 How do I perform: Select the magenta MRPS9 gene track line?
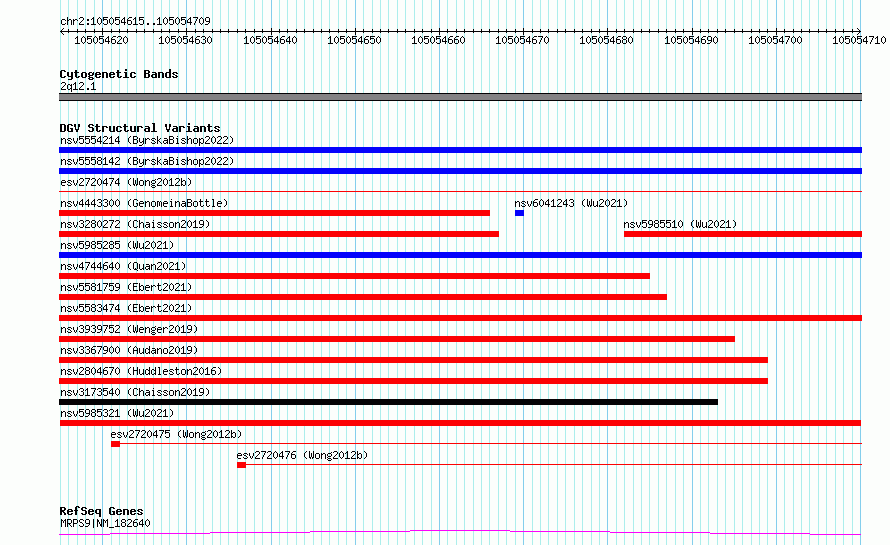pos(460,533)
